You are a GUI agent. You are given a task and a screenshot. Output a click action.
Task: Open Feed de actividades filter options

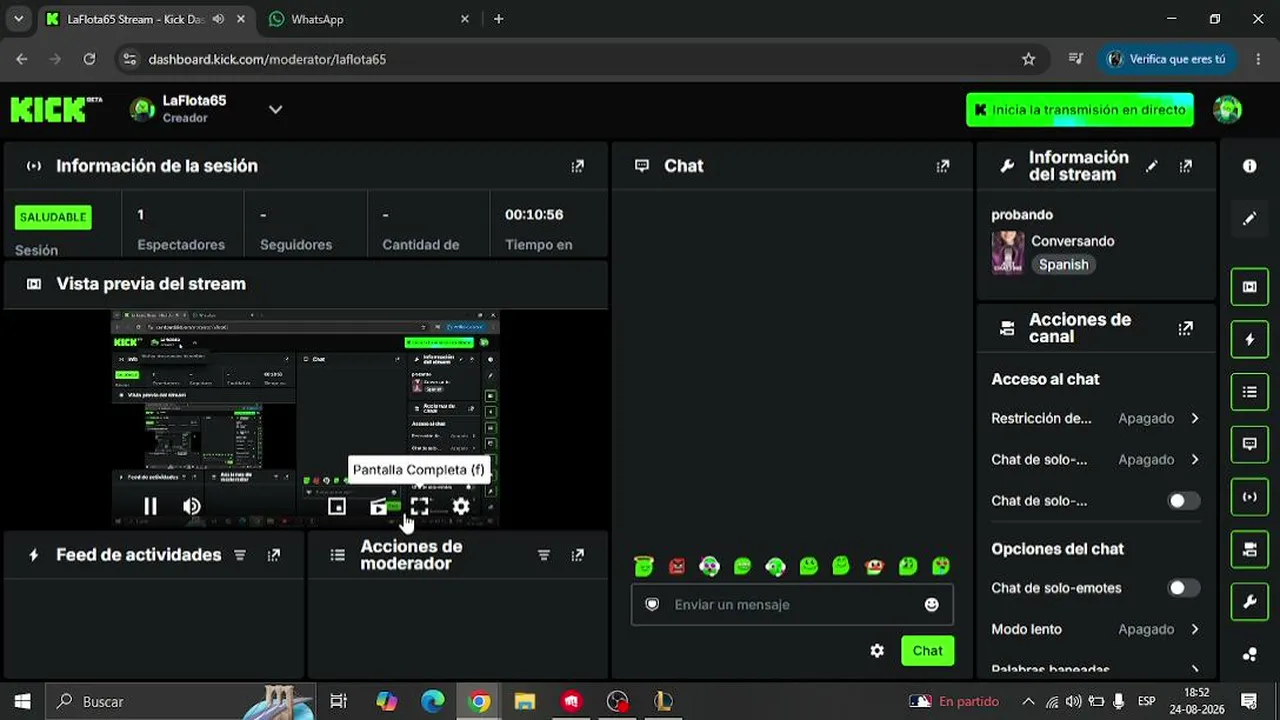coord(240,555)
